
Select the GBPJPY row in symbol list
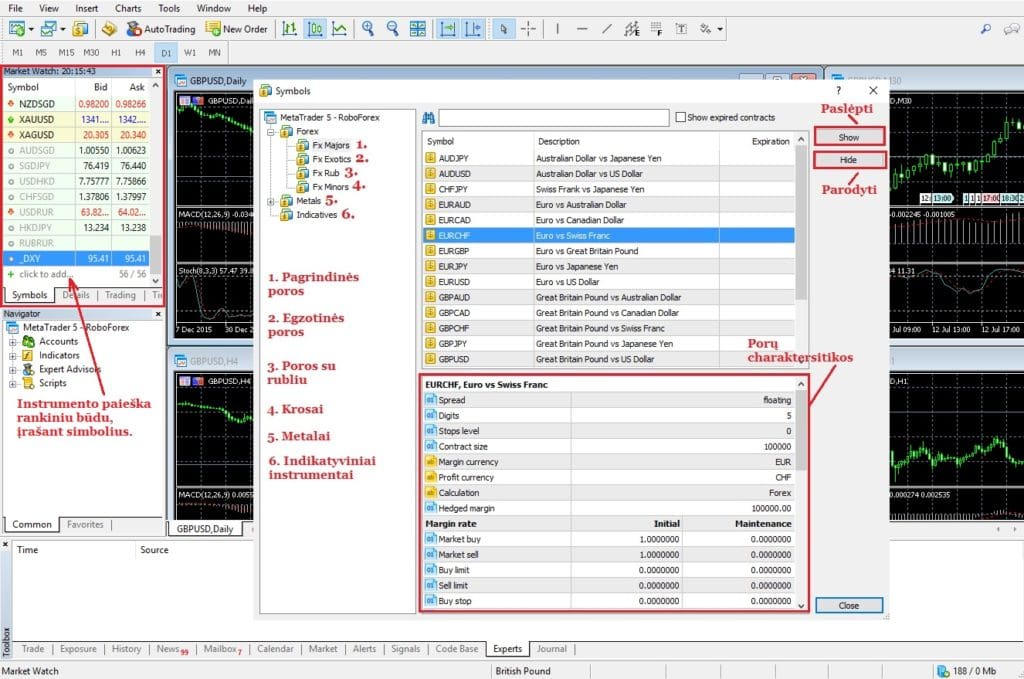(x=608, y=343)
